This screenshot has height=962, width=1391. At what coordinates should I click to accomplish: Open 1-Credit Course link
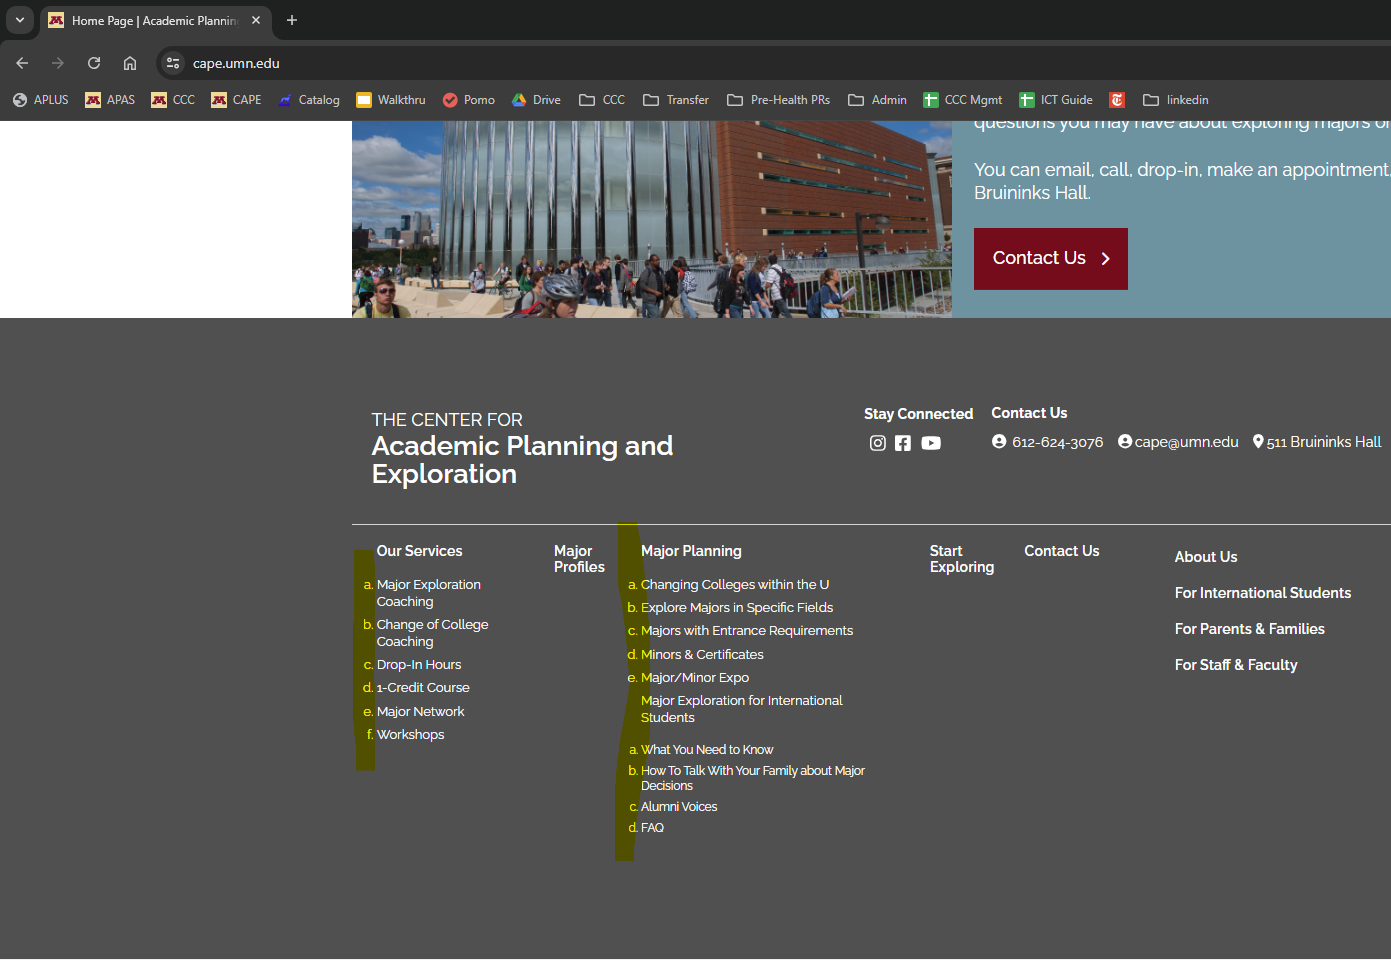(x=423, y=687)
